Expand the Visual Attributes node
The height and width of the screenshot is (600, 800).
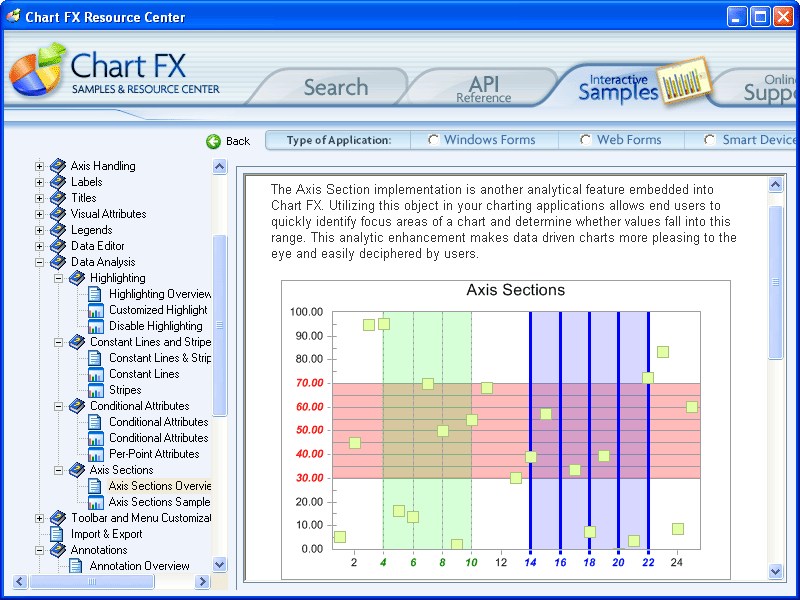pos(39,214)
